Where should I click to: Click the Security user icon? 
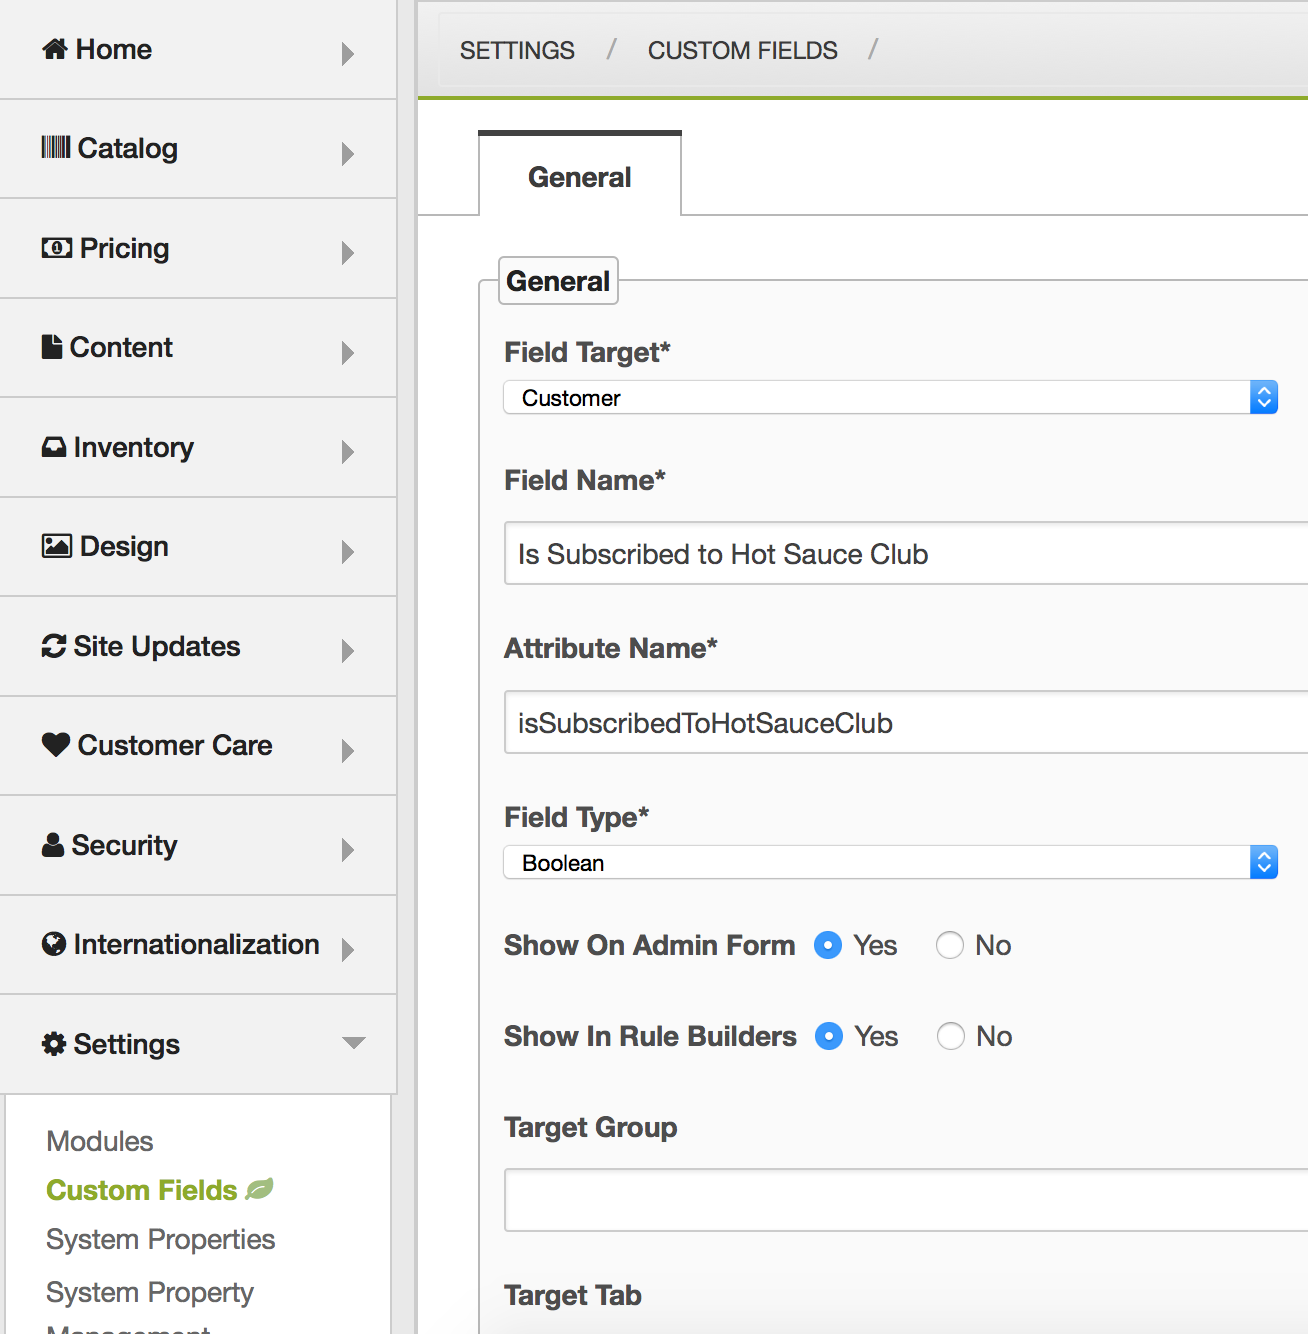[53, 844]
